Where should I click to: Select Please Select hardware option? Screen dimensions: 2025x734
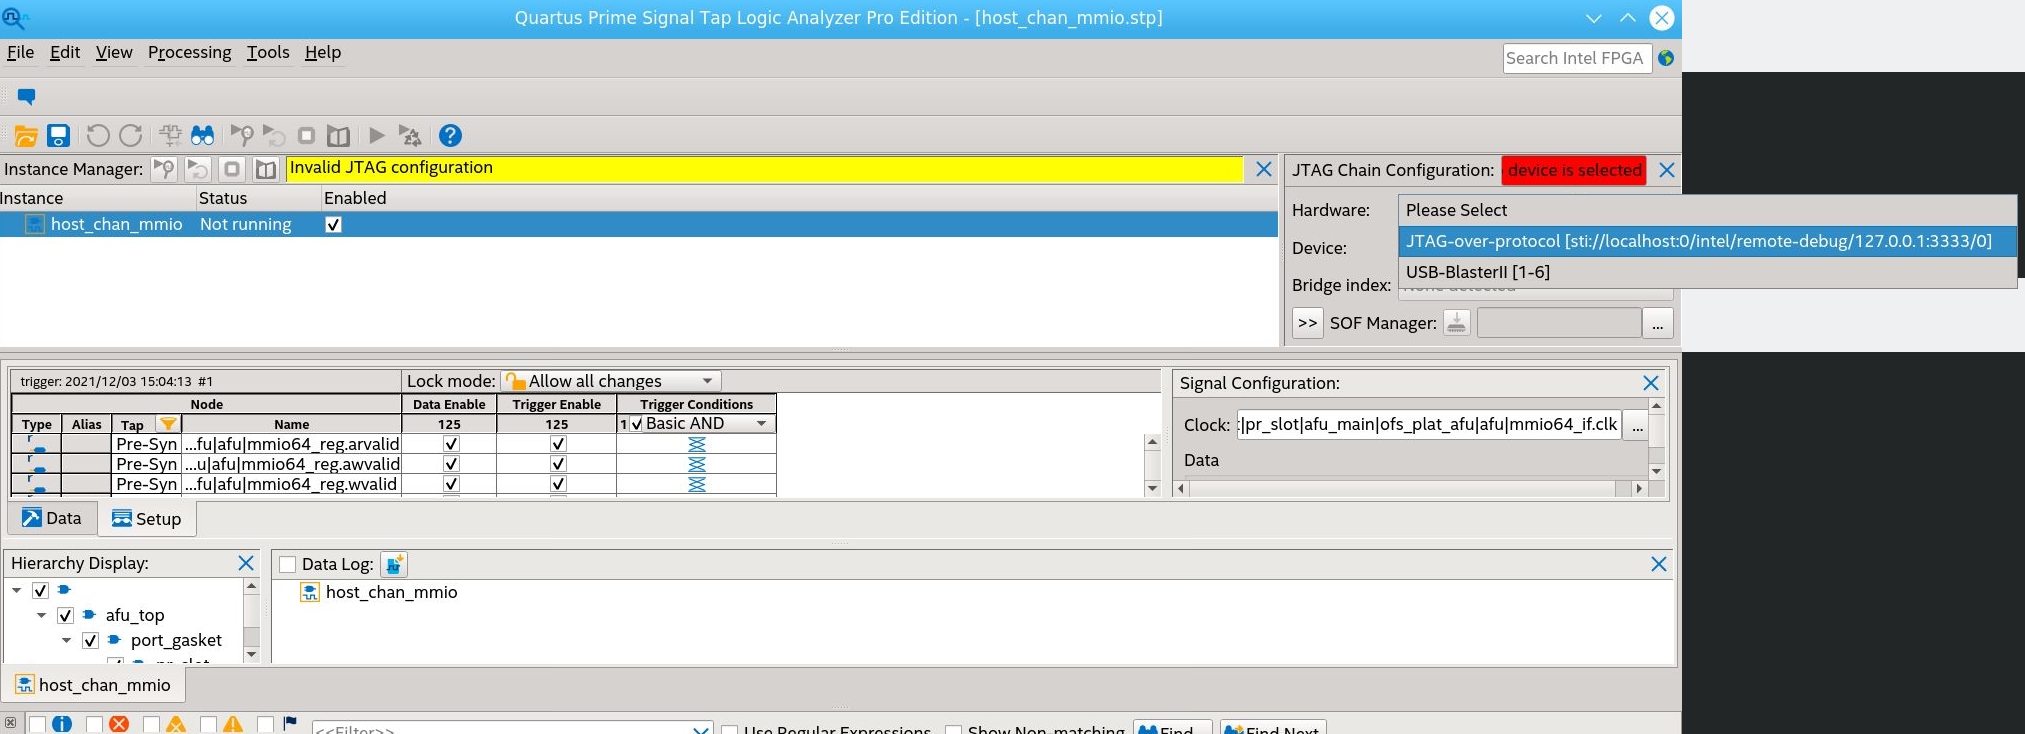(1707, 210)
